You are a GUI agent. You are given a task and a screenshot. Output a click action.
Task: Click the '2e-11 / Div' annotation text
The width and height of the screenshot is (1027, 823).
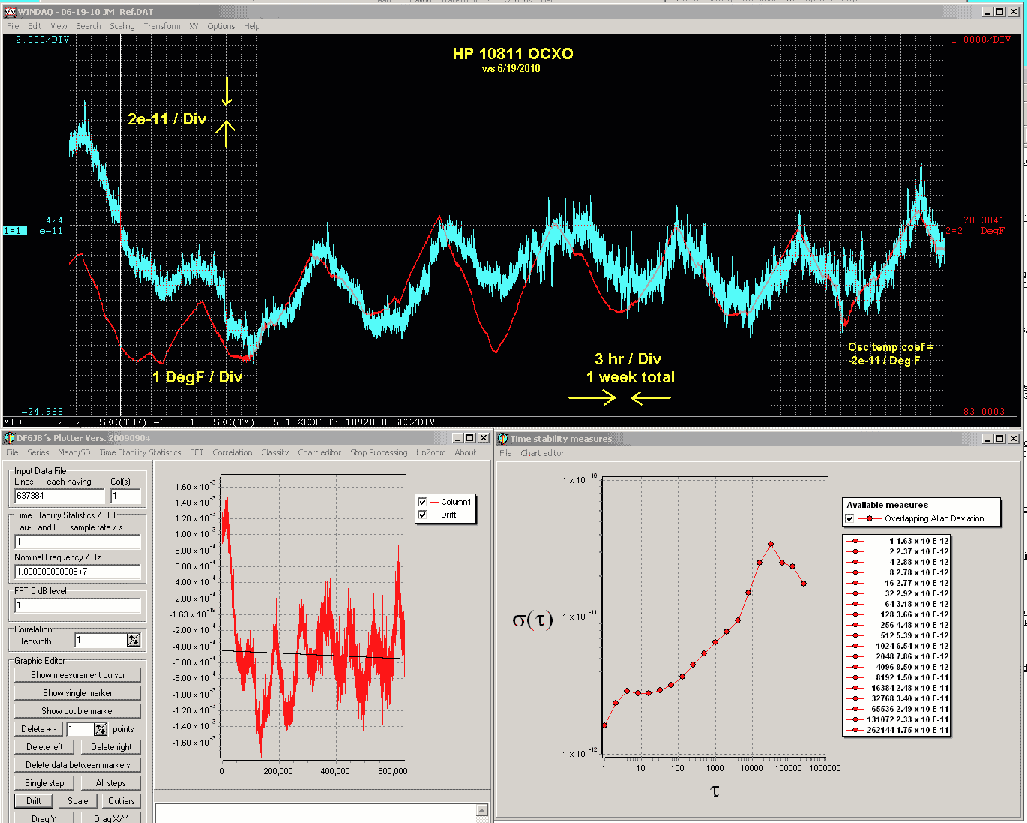coord(167,119)
